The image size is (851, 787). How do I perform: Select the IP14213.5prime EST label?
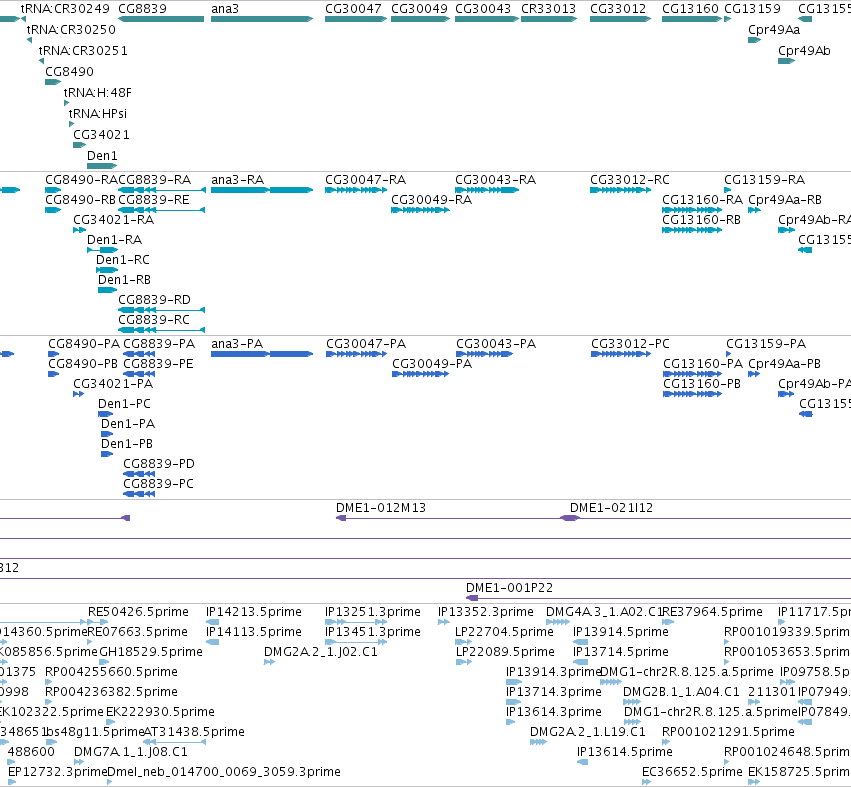253,612
